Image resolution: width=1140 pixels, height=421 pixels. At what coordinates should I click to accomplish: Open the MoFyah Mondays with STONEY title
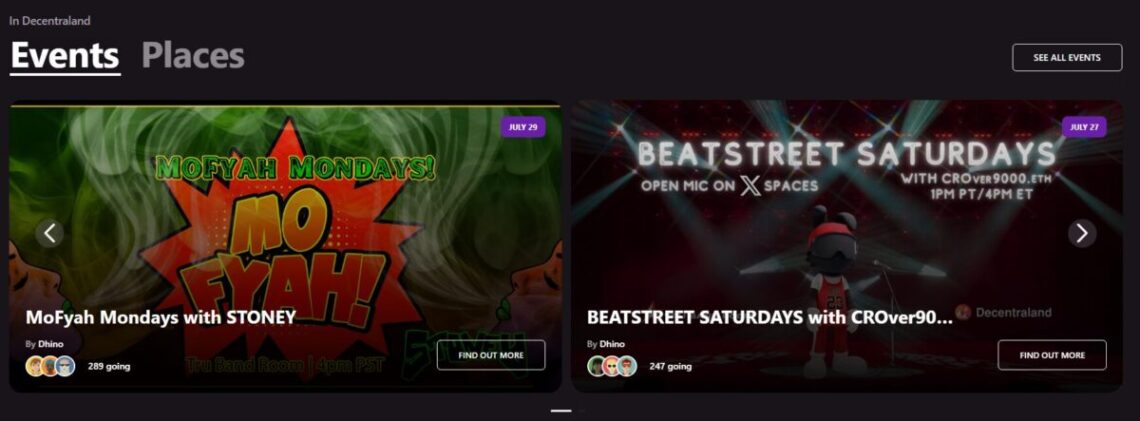(161, 318)
